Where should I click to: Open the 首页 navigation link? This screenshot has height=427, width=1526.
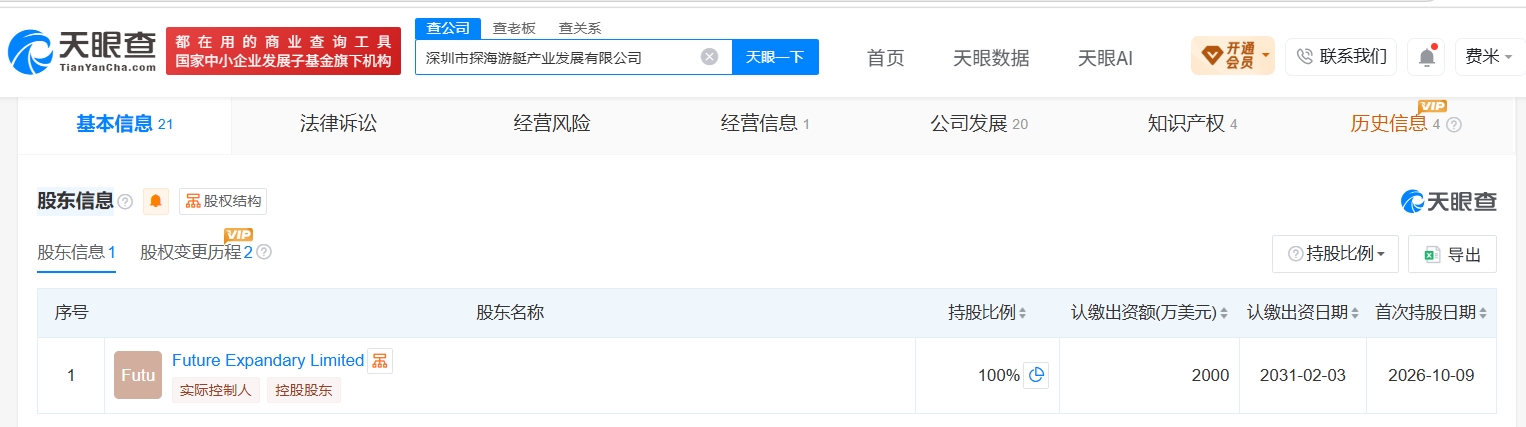coord(885,58)
